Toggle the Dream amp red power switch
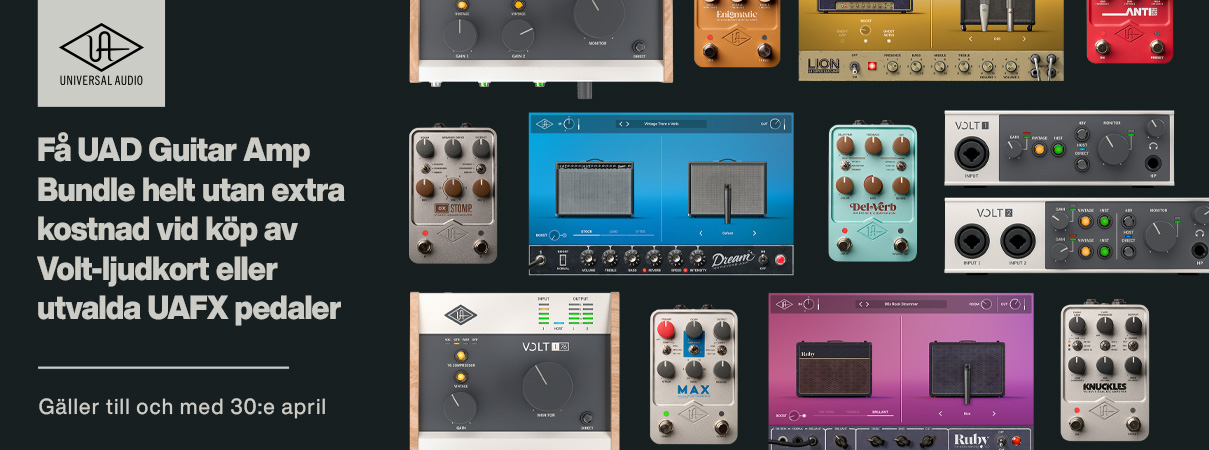This screenshot has width=1209, height=450. pyautogui.click(x=779, y=260)
